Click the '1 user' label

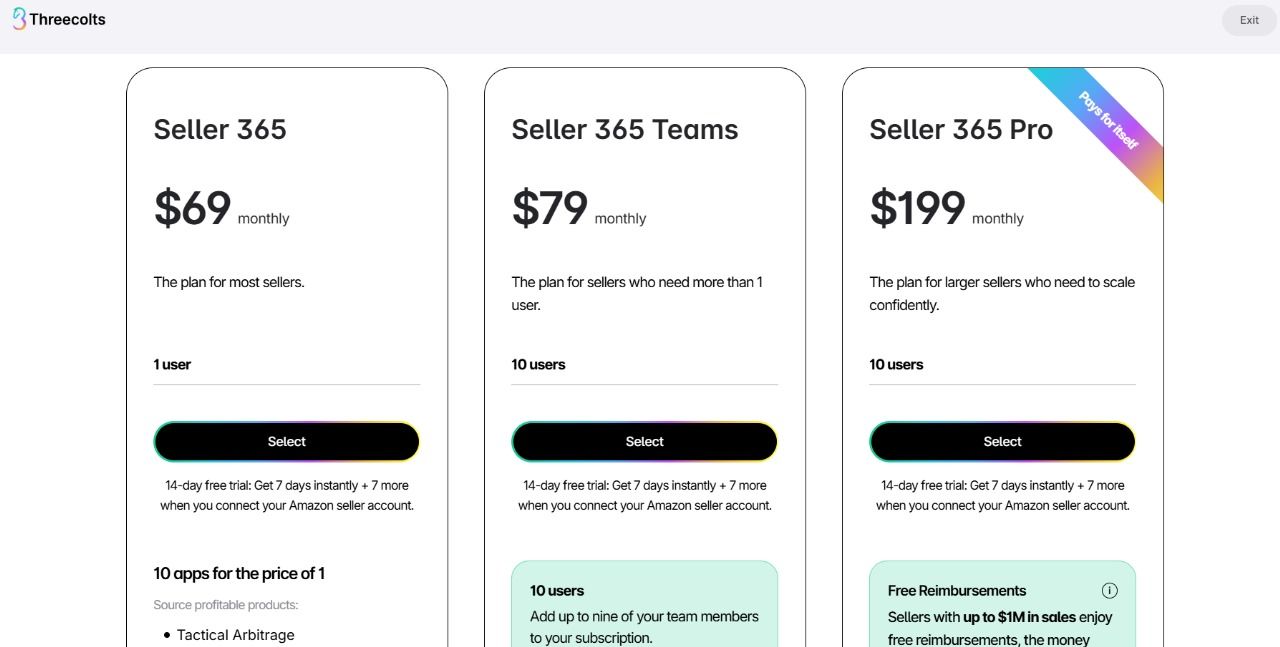[x=172, y=364]
